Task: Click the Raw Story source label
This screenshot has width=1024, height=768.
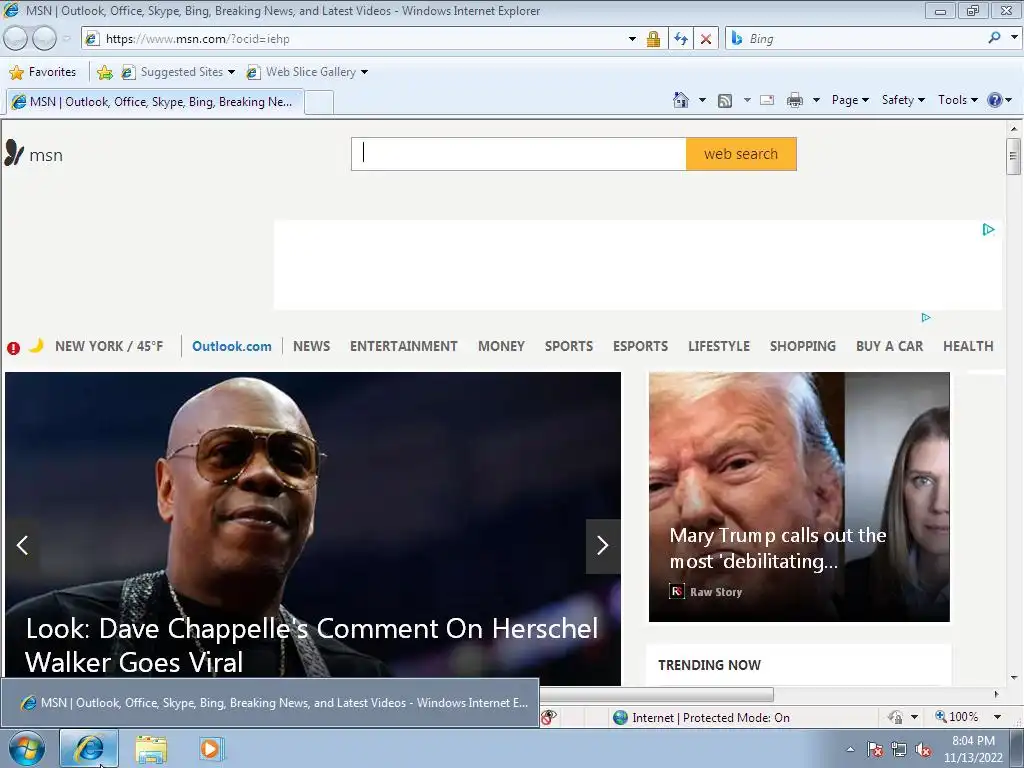Action: (716, 592)
